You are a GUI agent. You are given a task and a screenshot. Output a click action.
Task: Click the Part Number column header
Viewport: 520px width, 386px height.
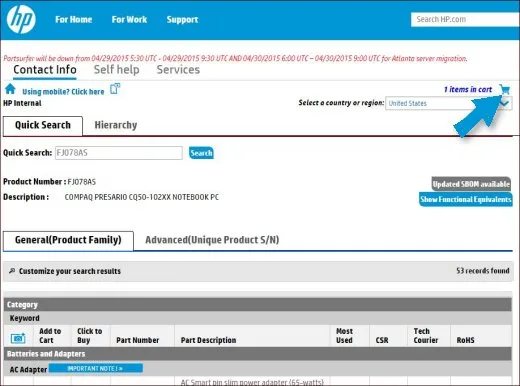click(x=138, y=340)
